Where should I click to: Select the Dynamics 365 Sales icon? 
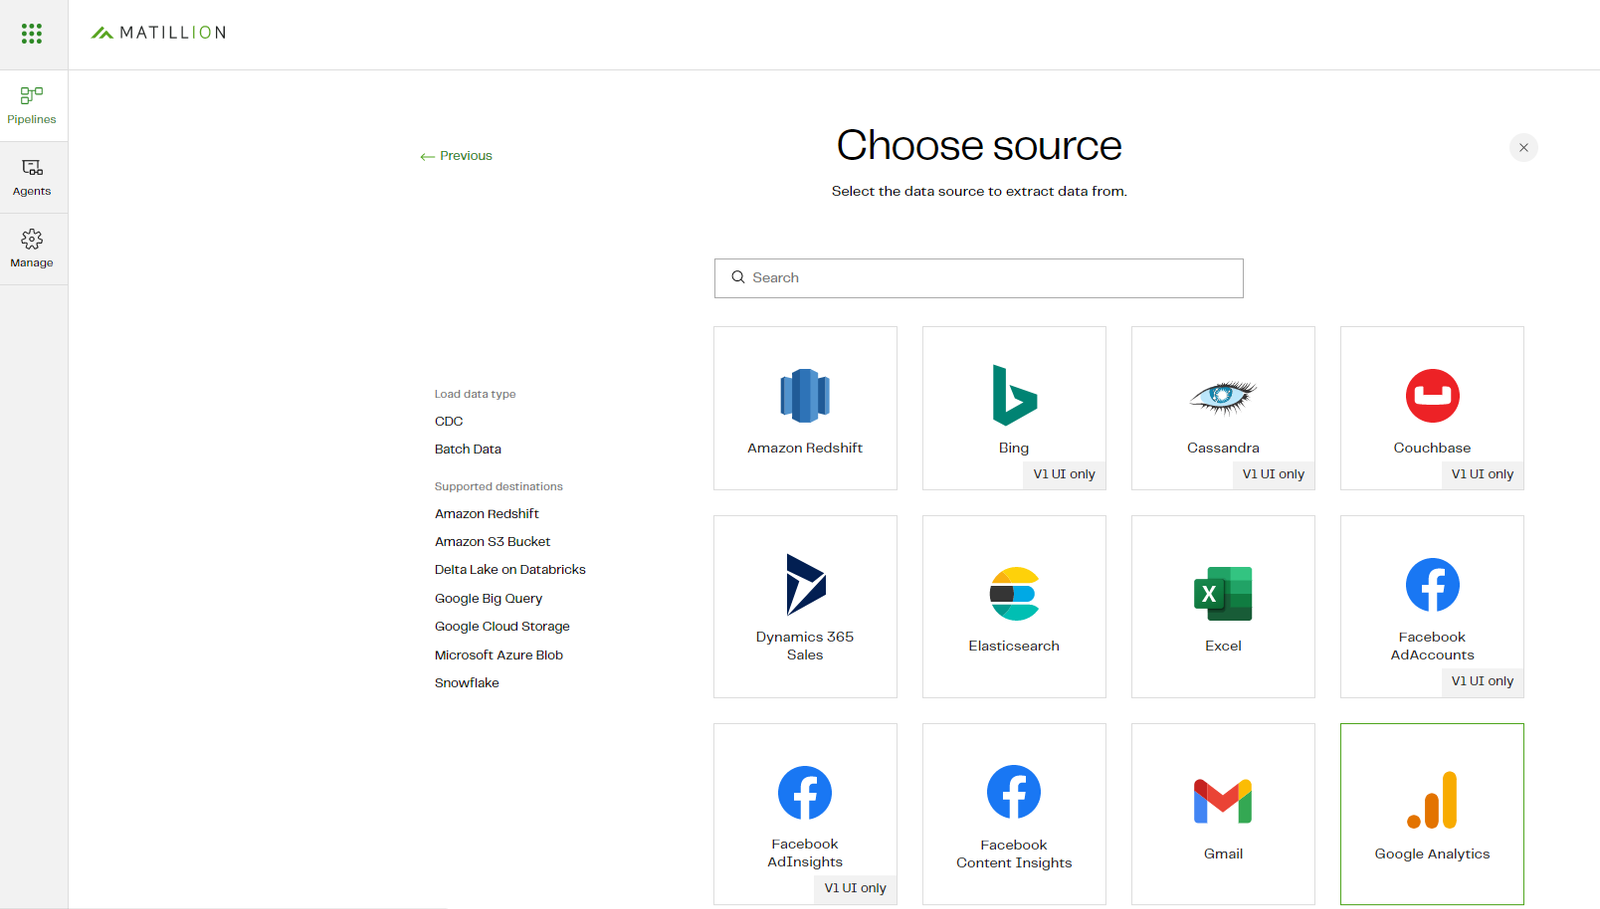pos(805,584)
